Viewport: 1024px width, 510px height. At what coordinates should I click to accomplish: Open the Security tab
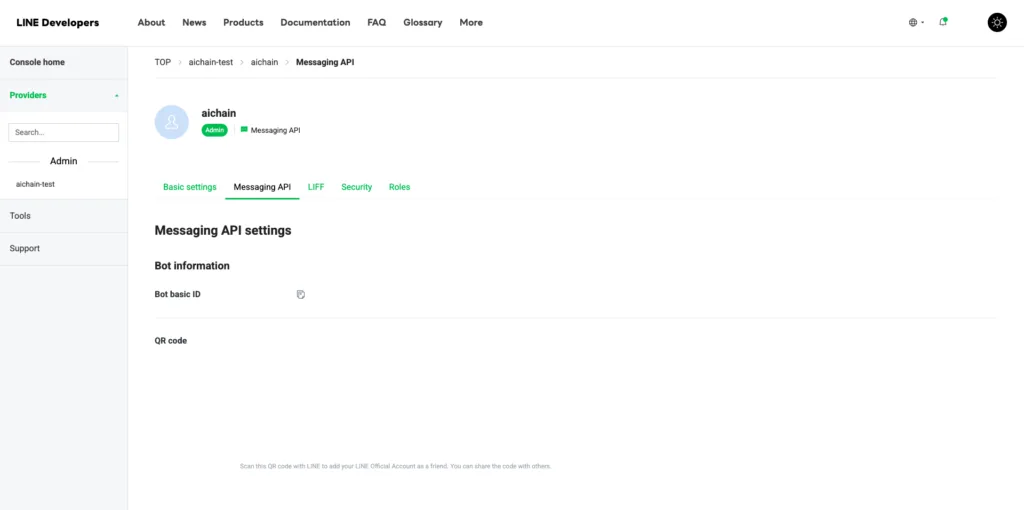pyautogui.click(x=356, y=187)
